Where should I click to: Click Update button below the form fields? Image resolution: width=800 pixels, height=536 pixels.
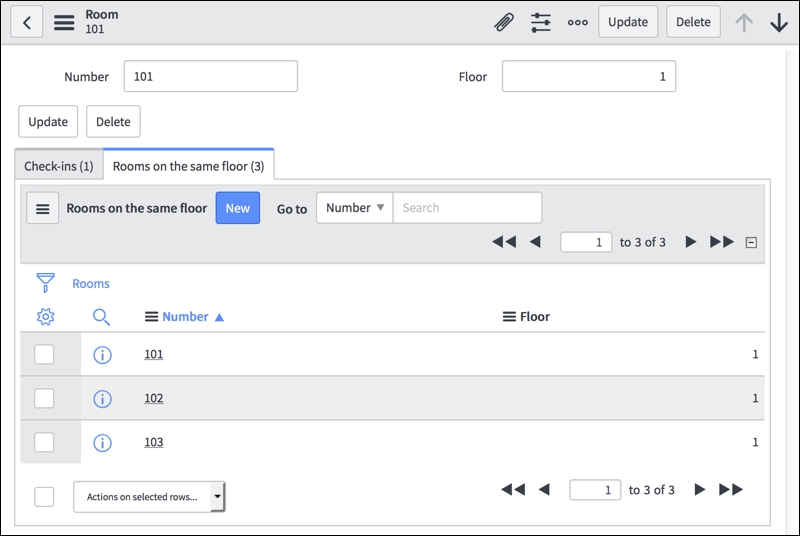coord(48,121)
